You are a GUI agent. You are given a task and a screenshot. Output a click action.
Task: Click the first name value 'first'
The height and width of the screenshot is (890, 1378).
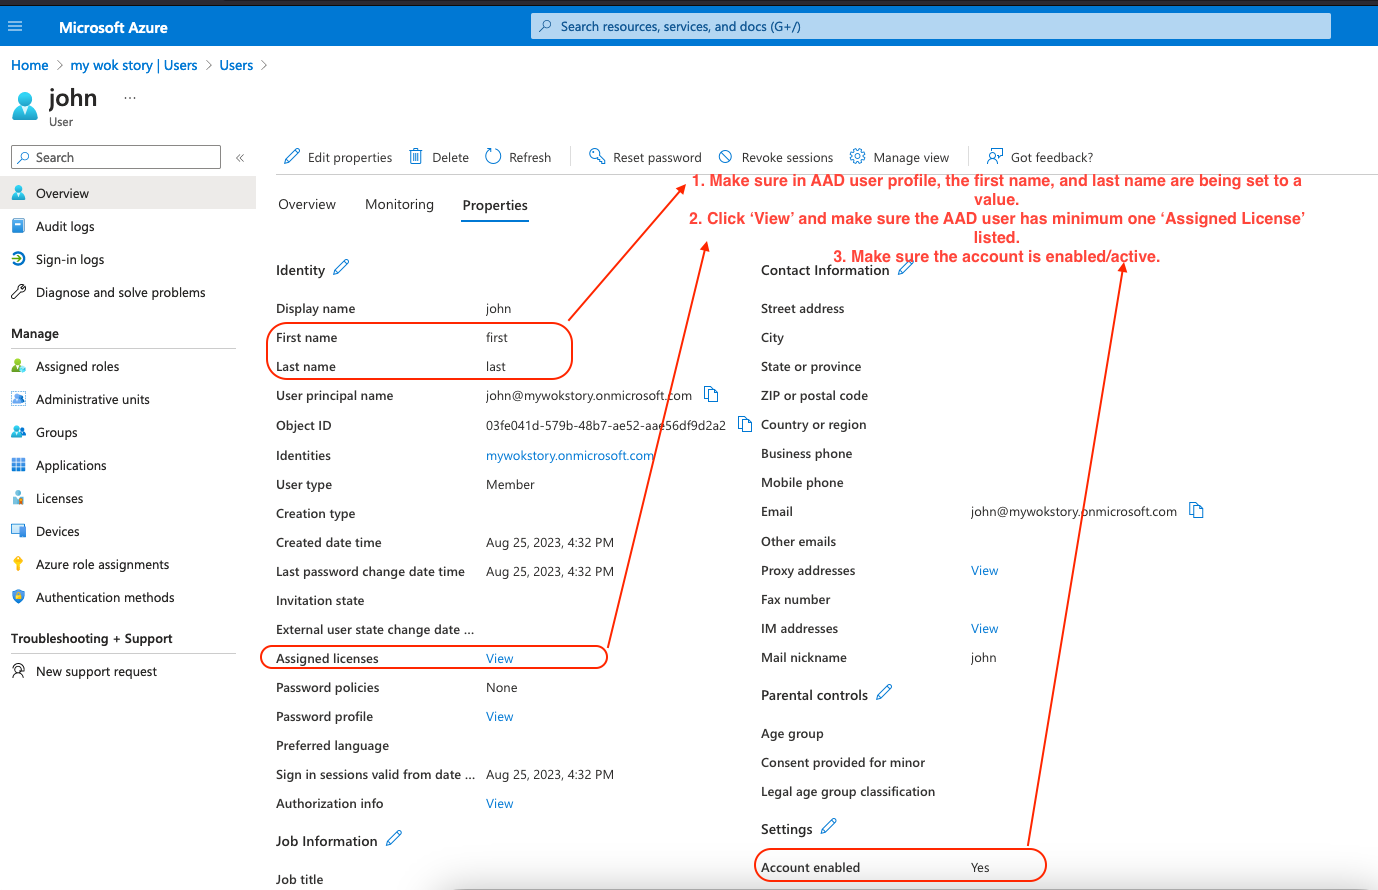click(497, 337)
